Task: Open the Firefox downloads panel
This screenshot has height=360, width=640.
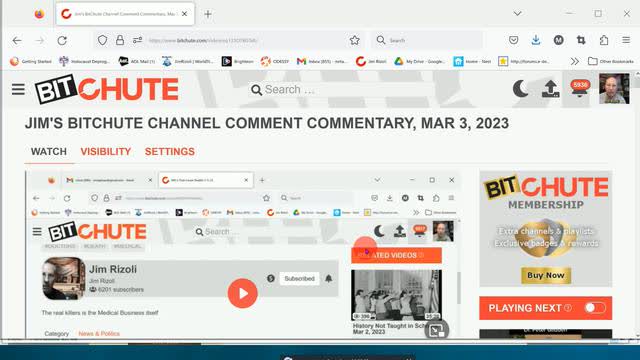Action: [x=536, y=40]
